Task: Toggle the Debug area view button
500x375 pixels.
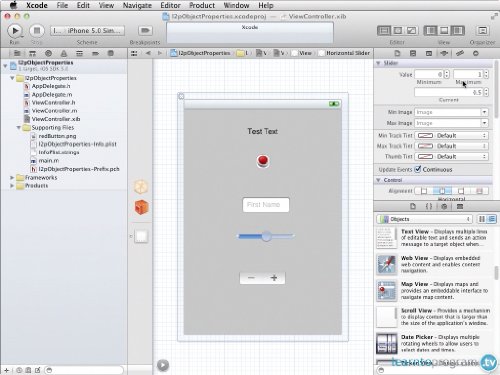Action: (x=444, y=31)
